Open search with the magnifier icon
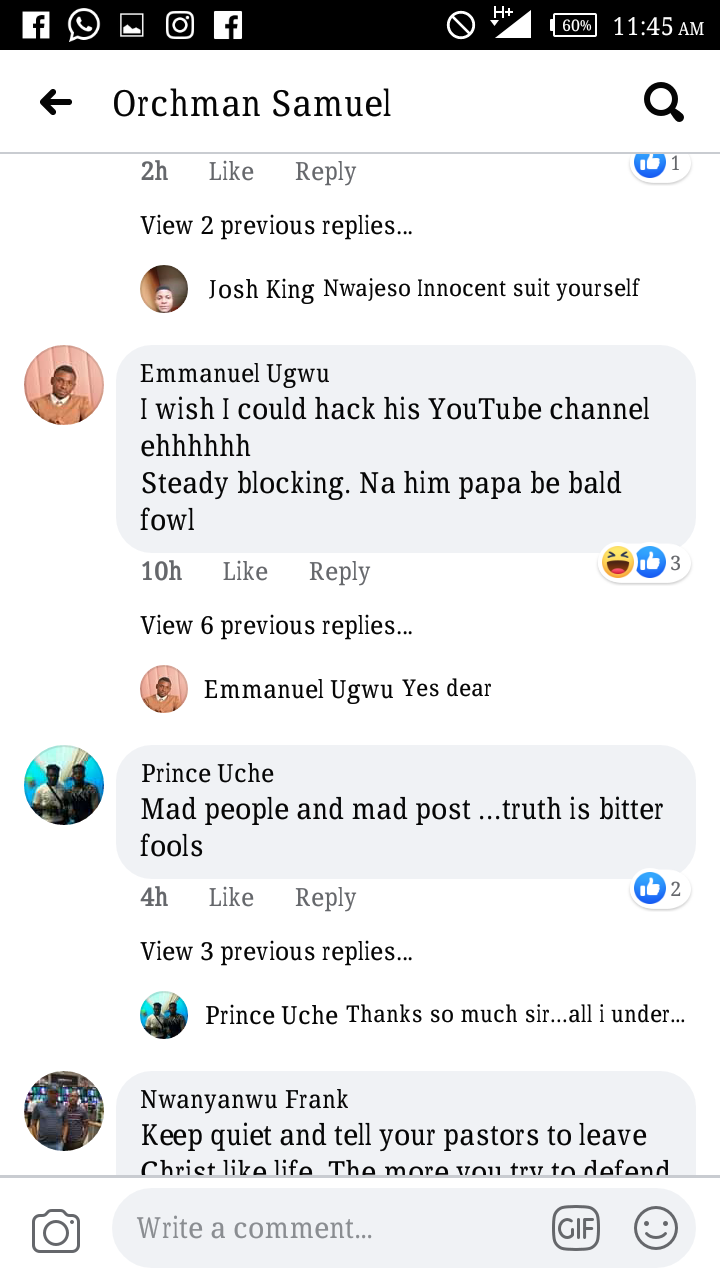Image resolution: width=720 pixels, height=1280 pixels. (663, 102)
